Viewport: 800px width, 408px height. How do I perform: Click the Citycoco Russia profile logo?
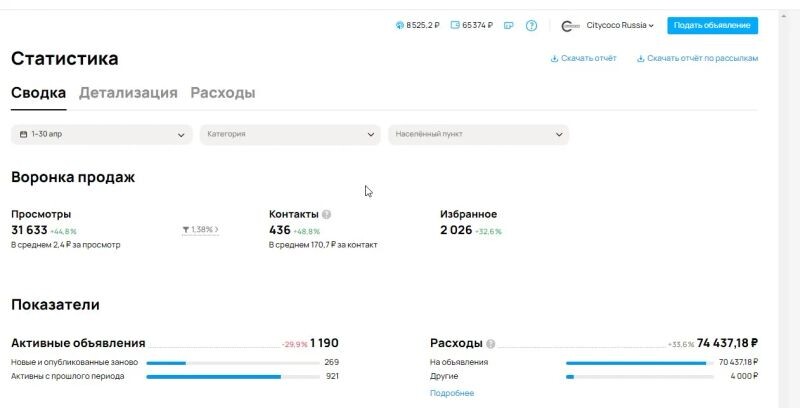point(571,26)
